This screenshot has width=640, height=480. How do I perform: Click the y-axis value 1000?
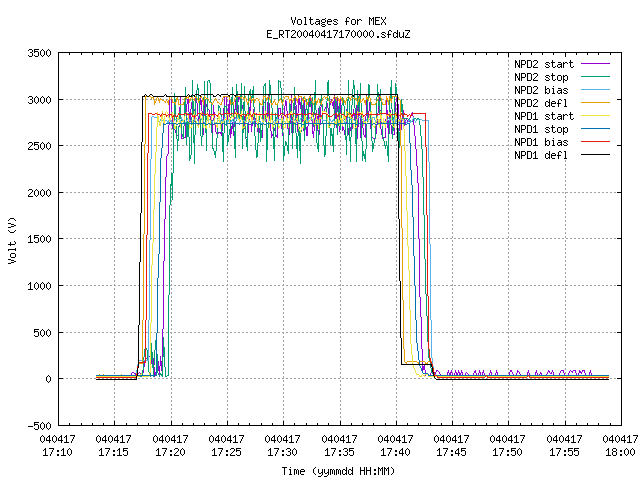[x=40, y=286]
